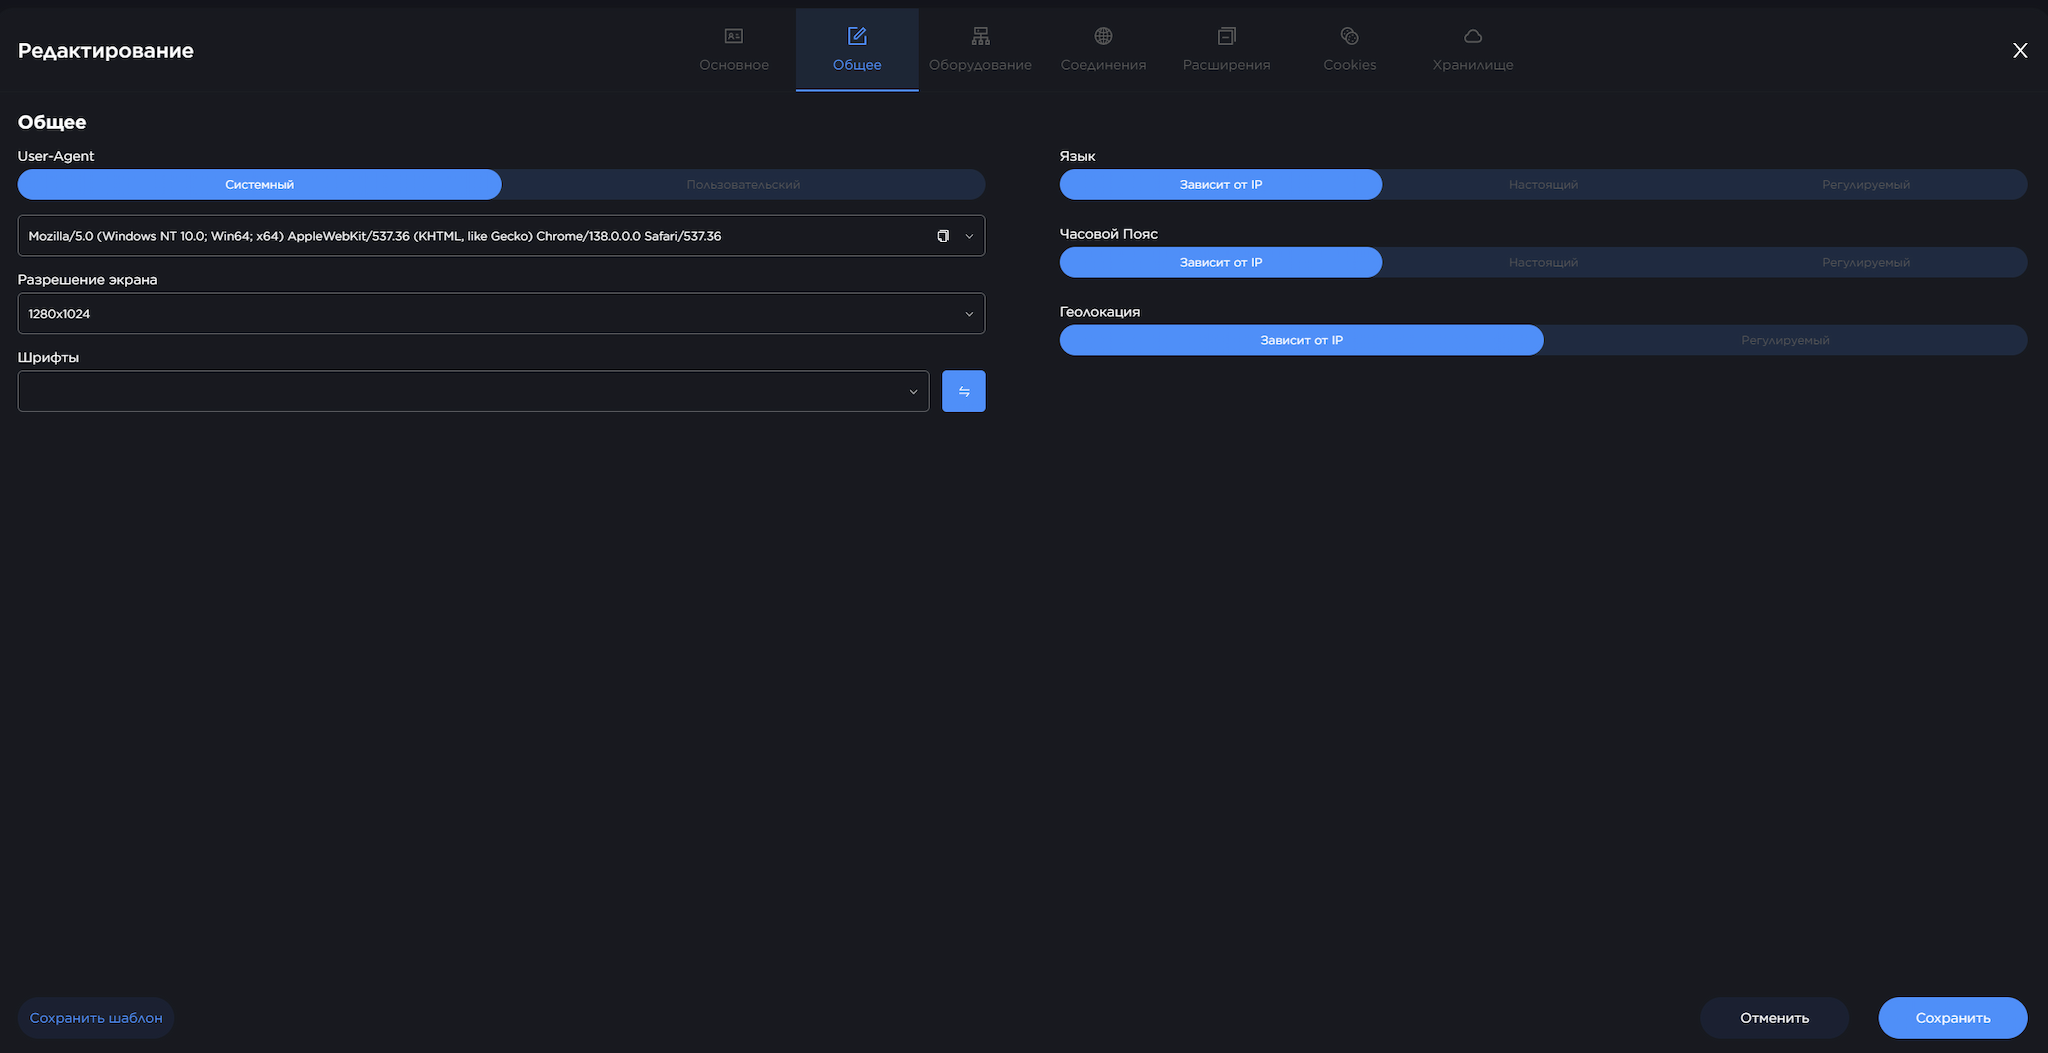This screenshot has height=1053, width=2048.
Task: Open the Хранилище cloud icon
Action: coord(1472,36)
